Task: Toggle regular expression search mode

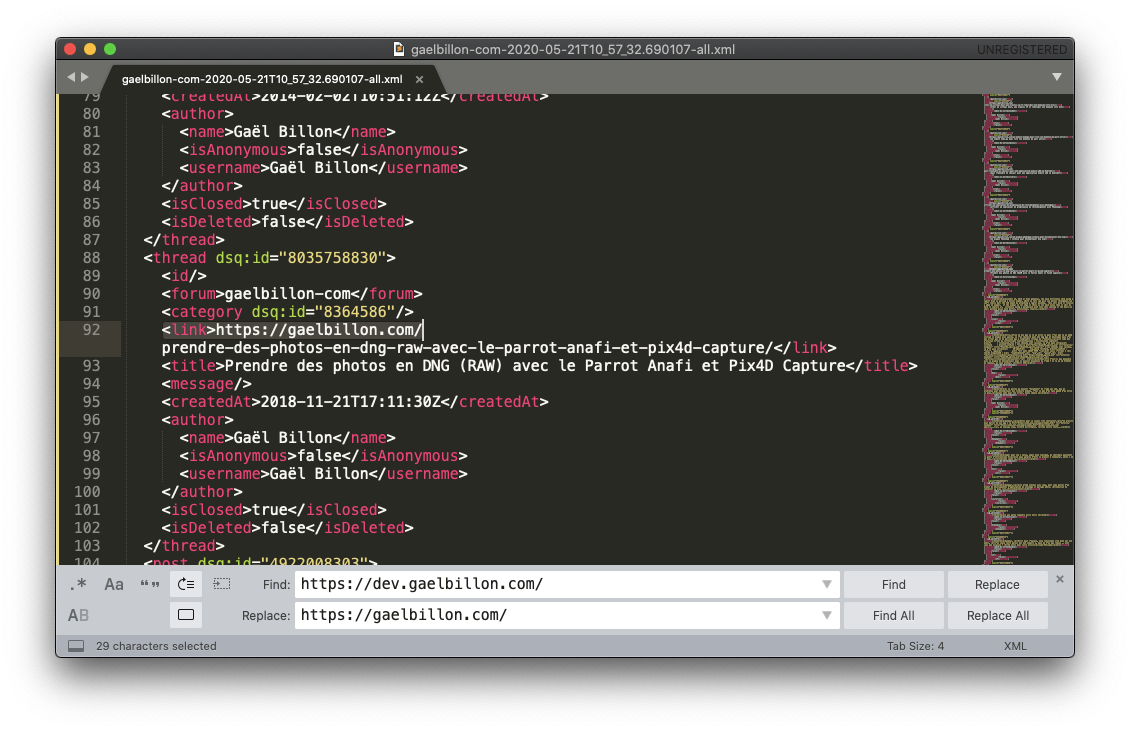Action: [79, 584]
